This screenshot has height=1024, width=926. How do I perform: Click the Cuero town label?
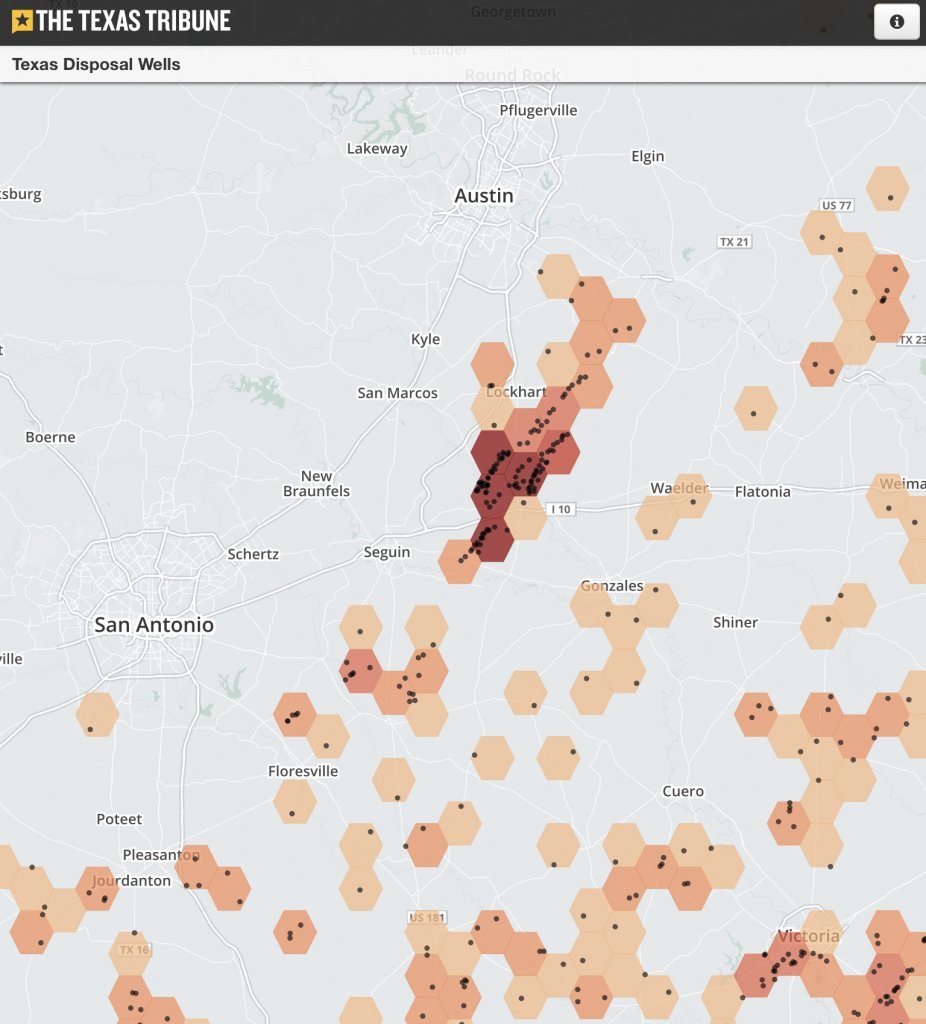[683, 791]
